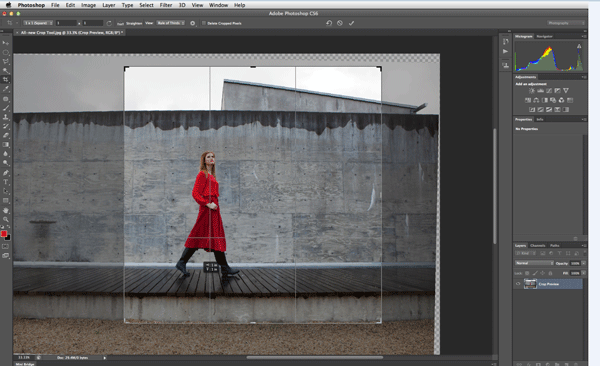Cancel the current crop operation

pos(340,23)
